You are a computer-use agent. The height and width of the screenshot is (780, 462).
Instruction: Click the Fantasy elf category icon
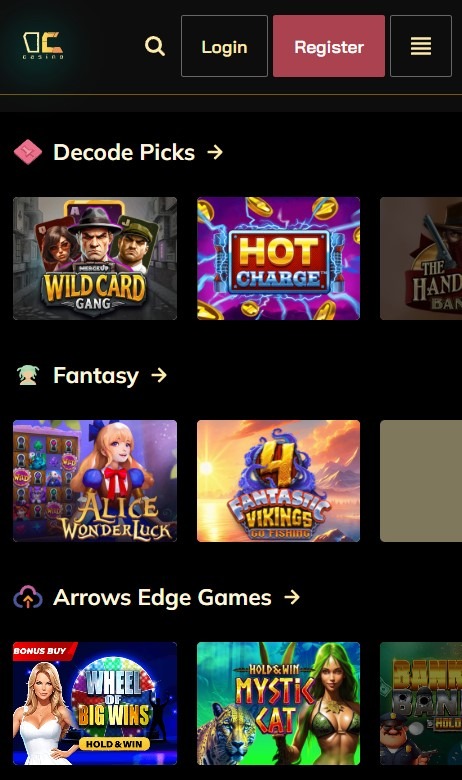tap(27, 375)
